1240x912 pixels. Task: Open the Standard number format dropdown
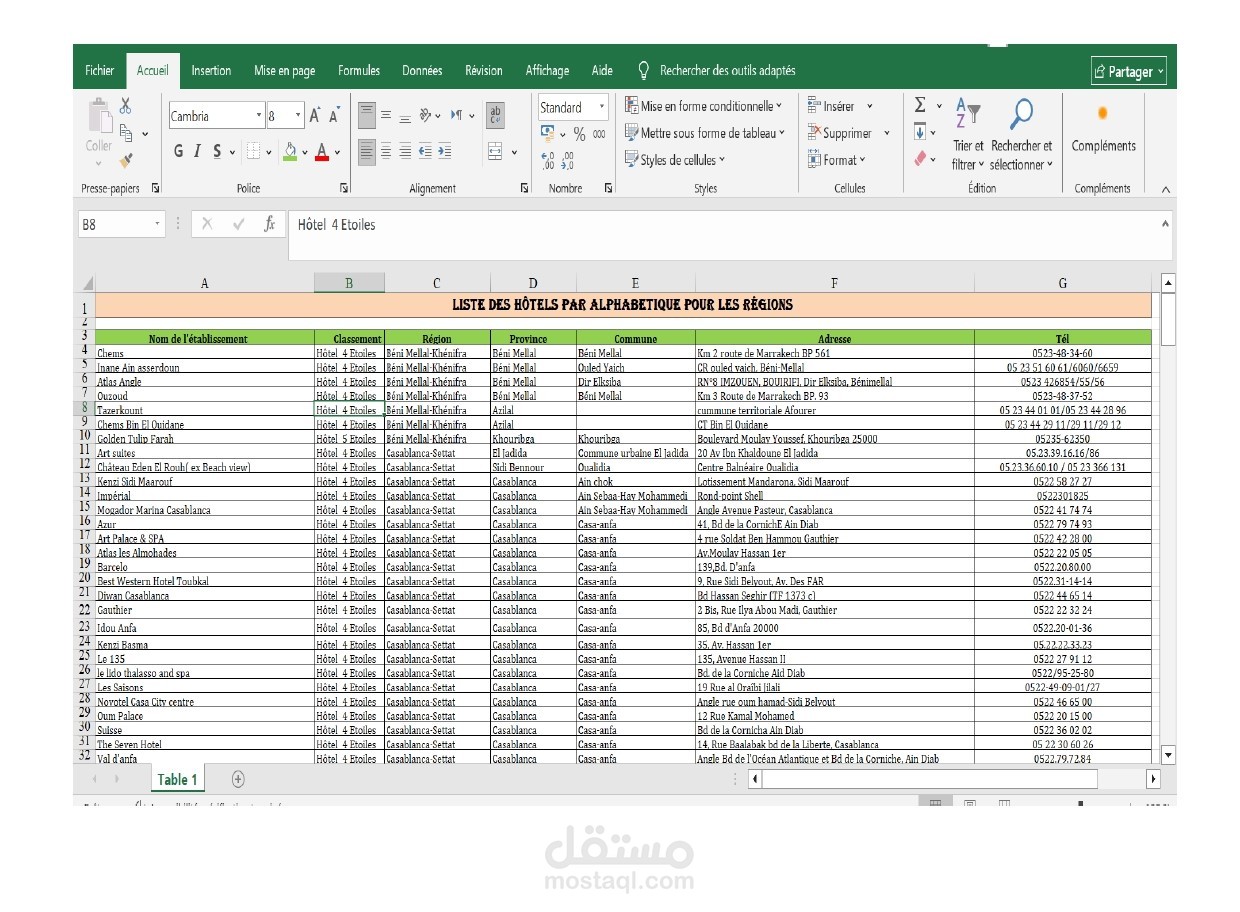(x=602, y=107)
